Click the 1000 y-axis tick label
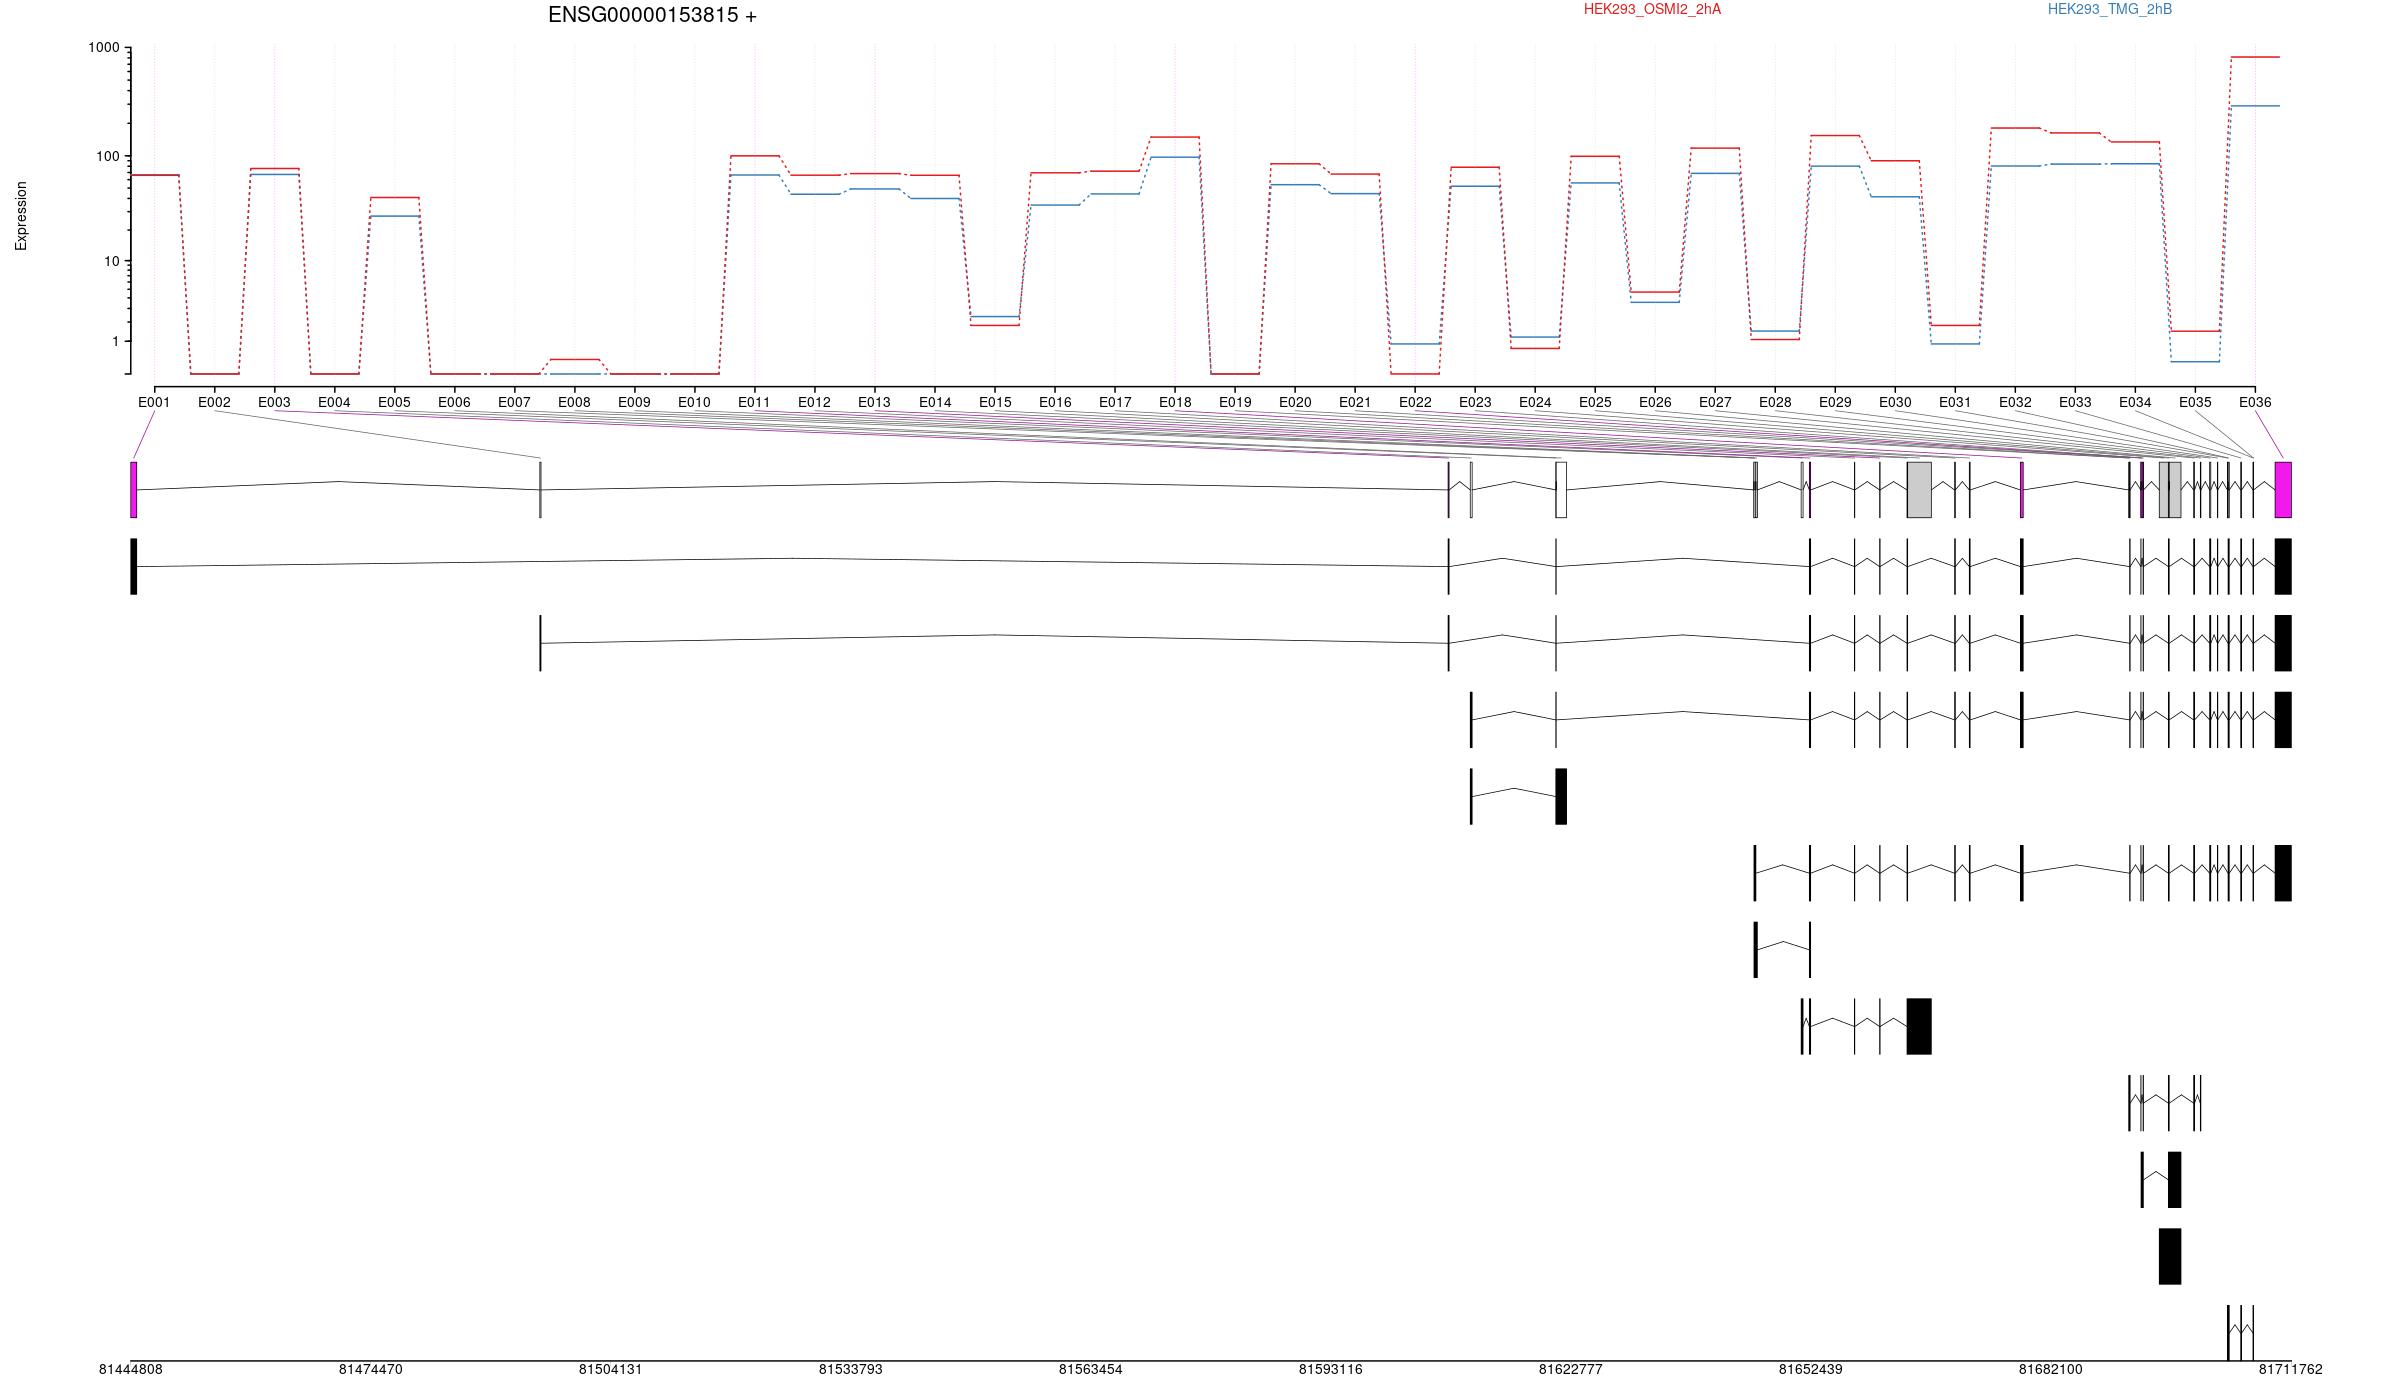2400x1390 pixels. (104, 48)
